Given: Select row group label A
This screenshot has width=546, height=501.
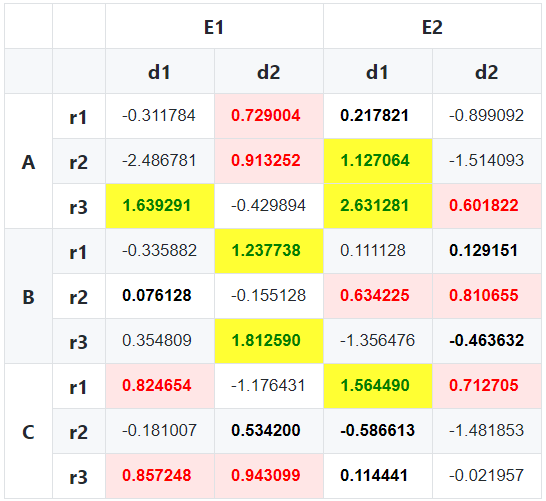Looking at the screenshot, I should (29, 161).
